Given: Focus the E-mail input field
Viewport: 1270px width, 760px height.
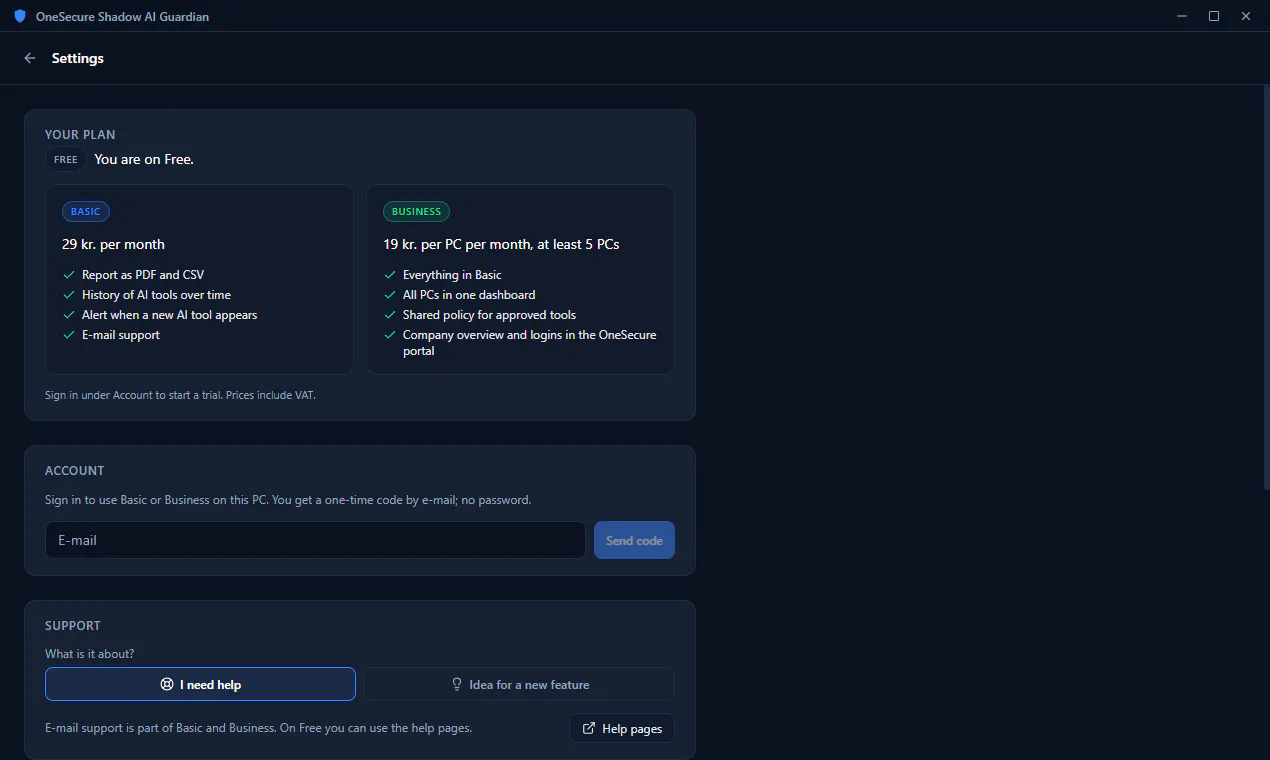Looking at the screenshot, I should click(x=315, y=540).
